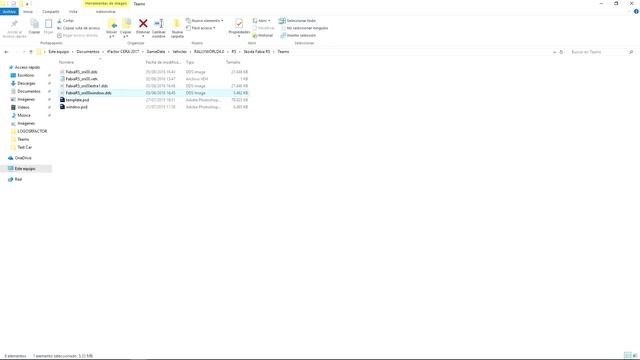
Task: Expand the chevron after Documentos breadcrumb
Action: 103,52
